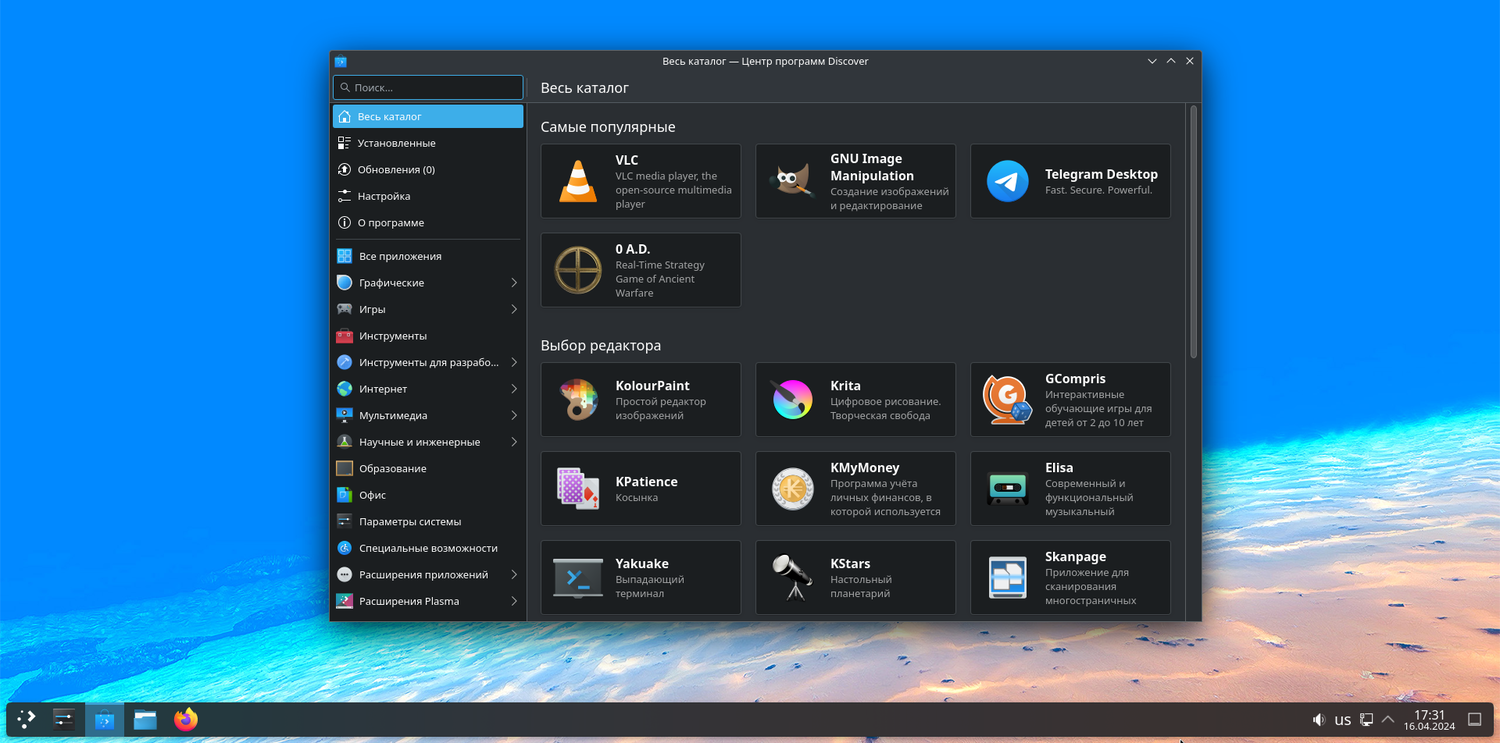
Task: Open the KMyMoney coin icon
Action: (793, 488)
